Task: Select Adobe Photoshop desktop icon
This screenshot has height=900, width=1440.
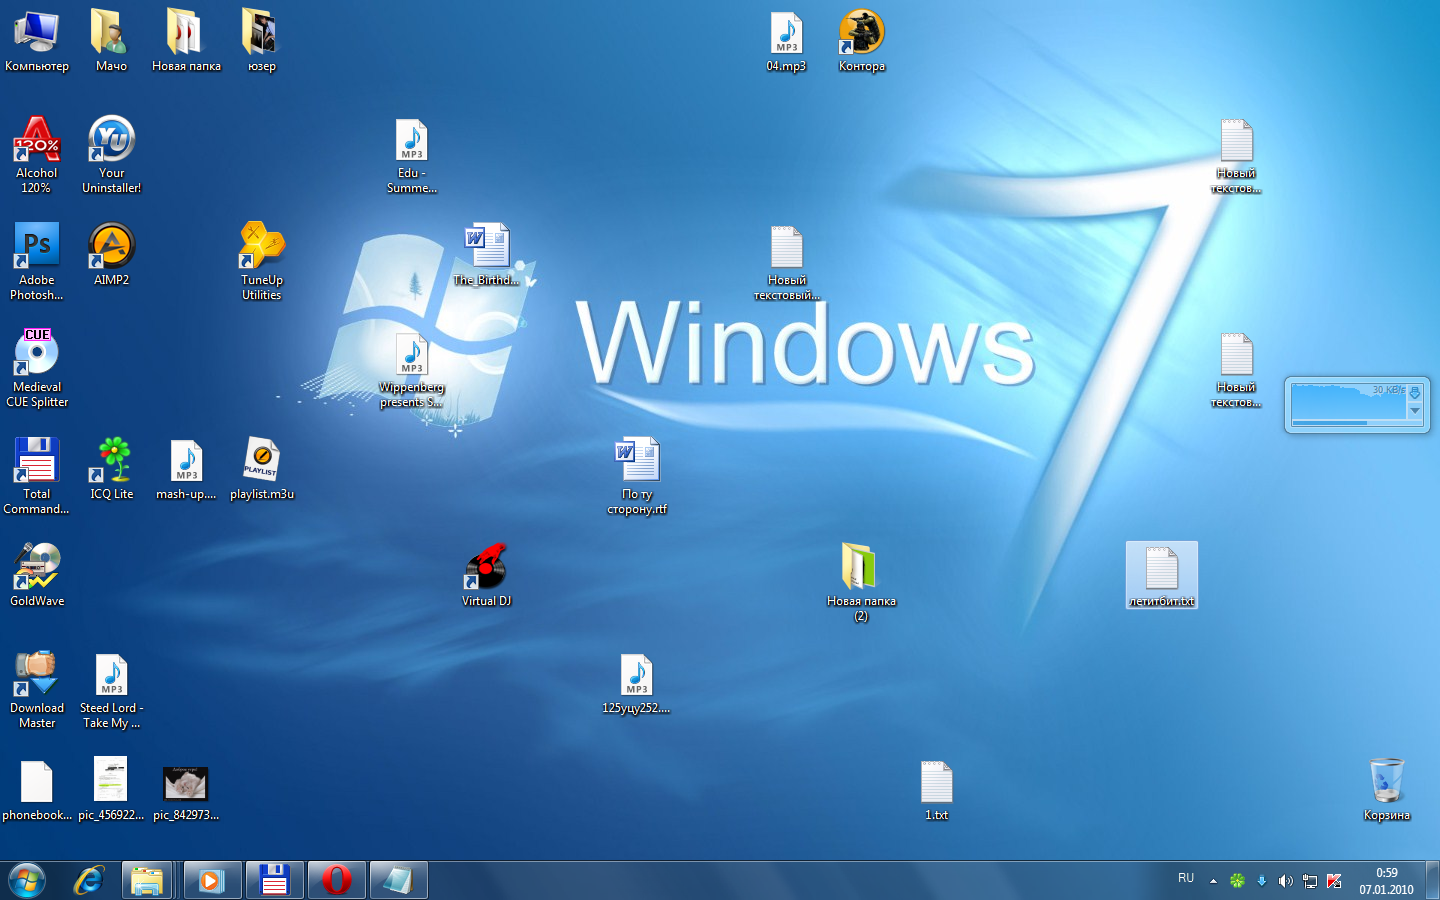Action: click(x=37, y=261)
